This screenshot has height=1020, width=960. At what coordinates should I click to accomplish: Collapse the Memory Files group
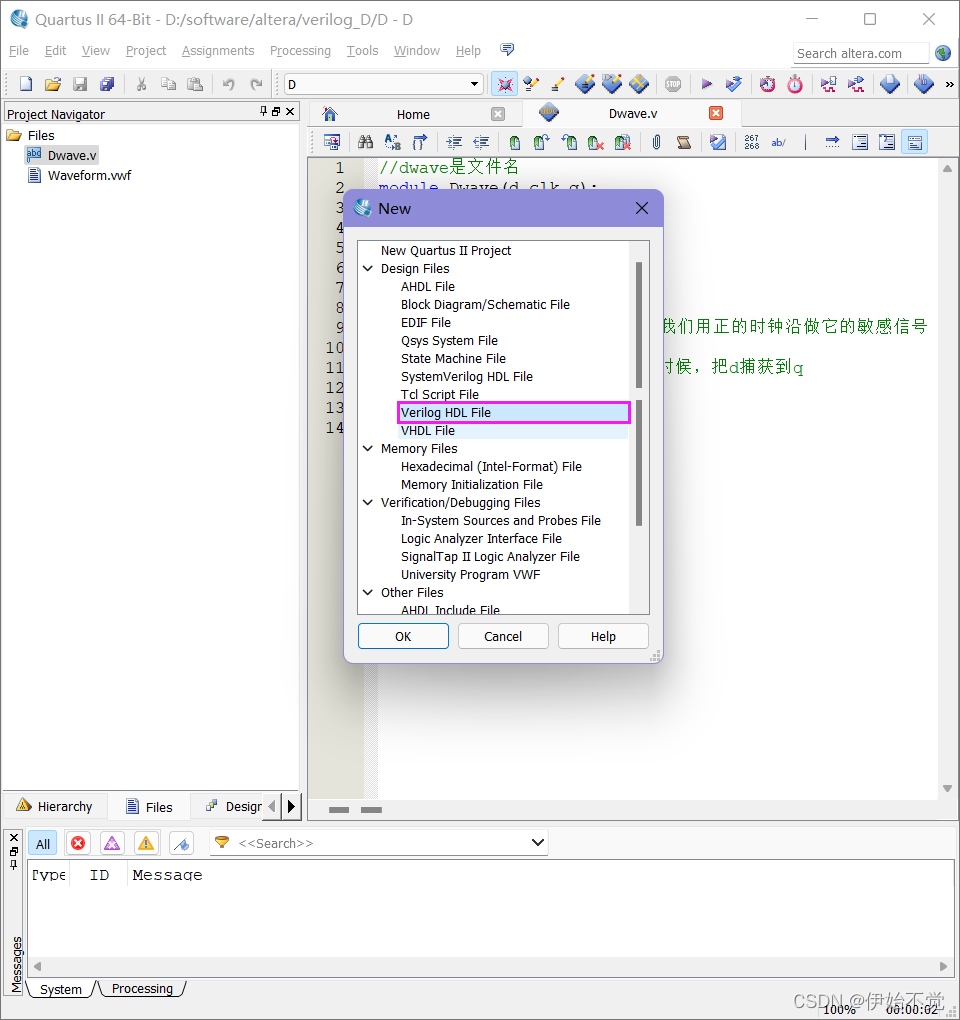[367, 449]
